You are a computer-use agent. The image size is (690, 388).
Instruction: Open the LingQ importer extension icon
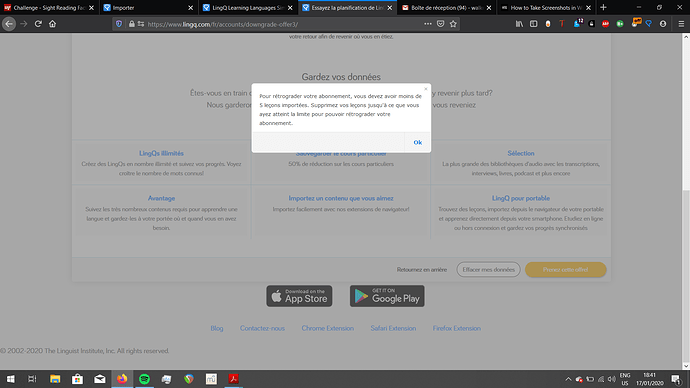click(x=649, y=24)
